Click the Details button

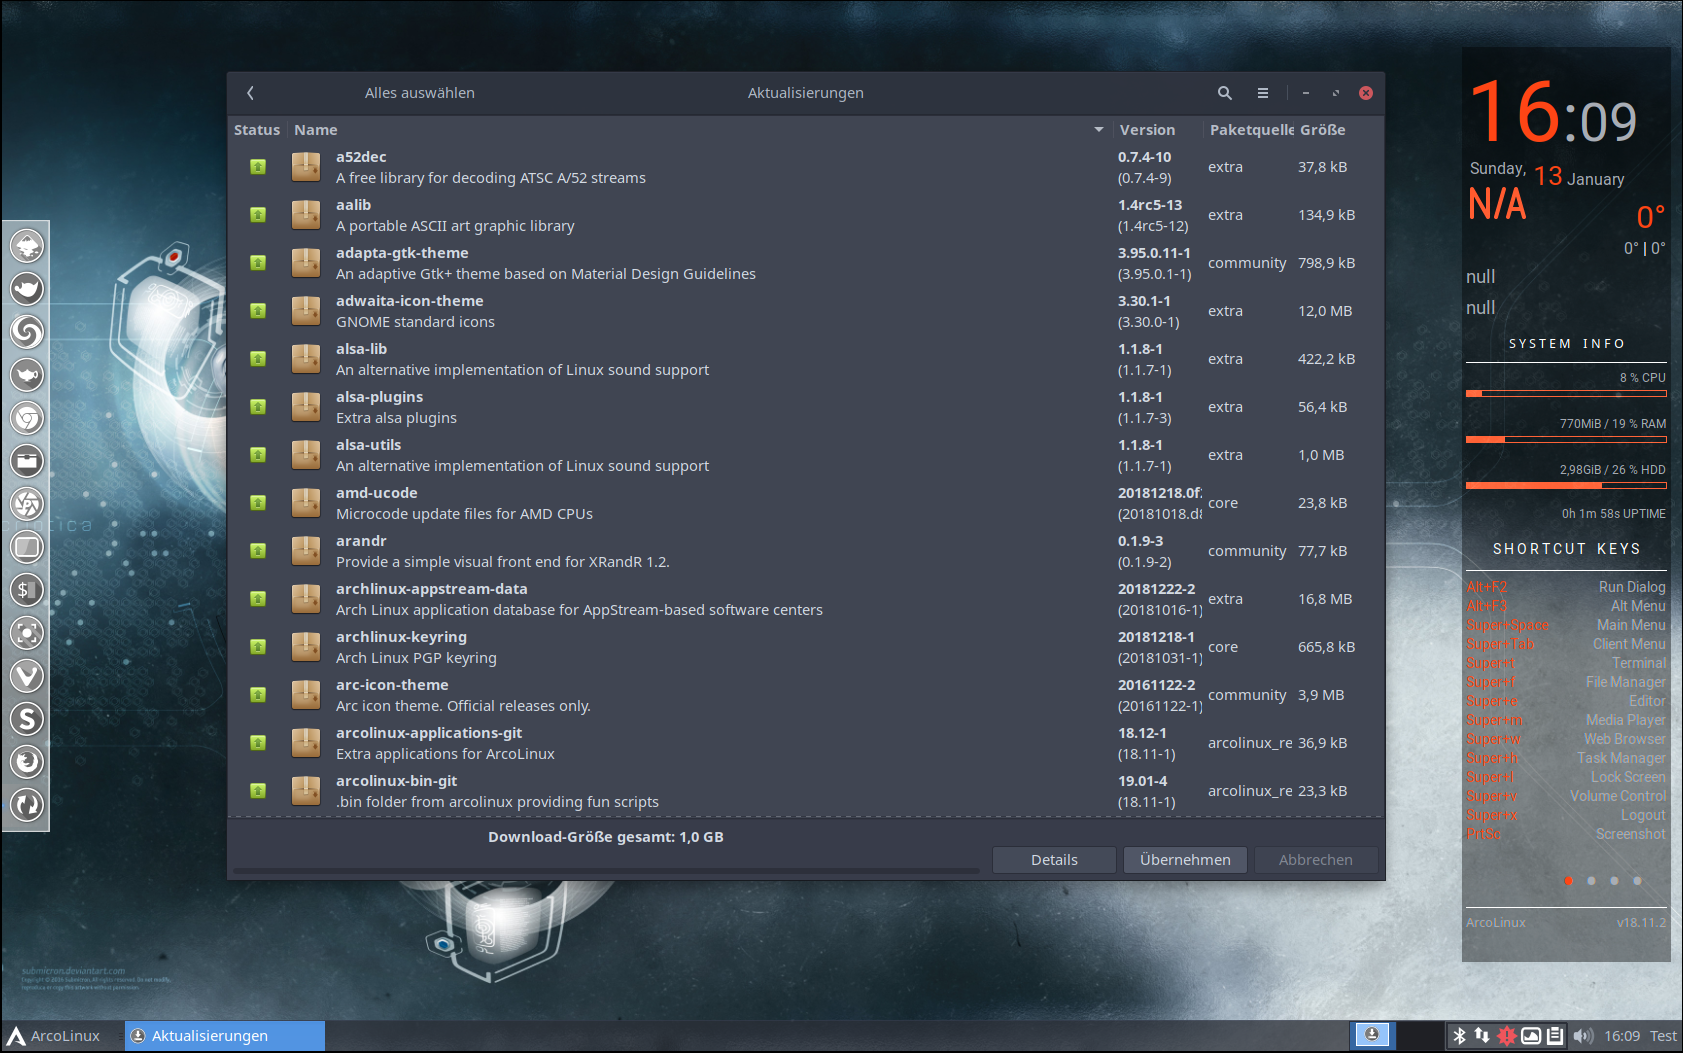click(1054, 860)
